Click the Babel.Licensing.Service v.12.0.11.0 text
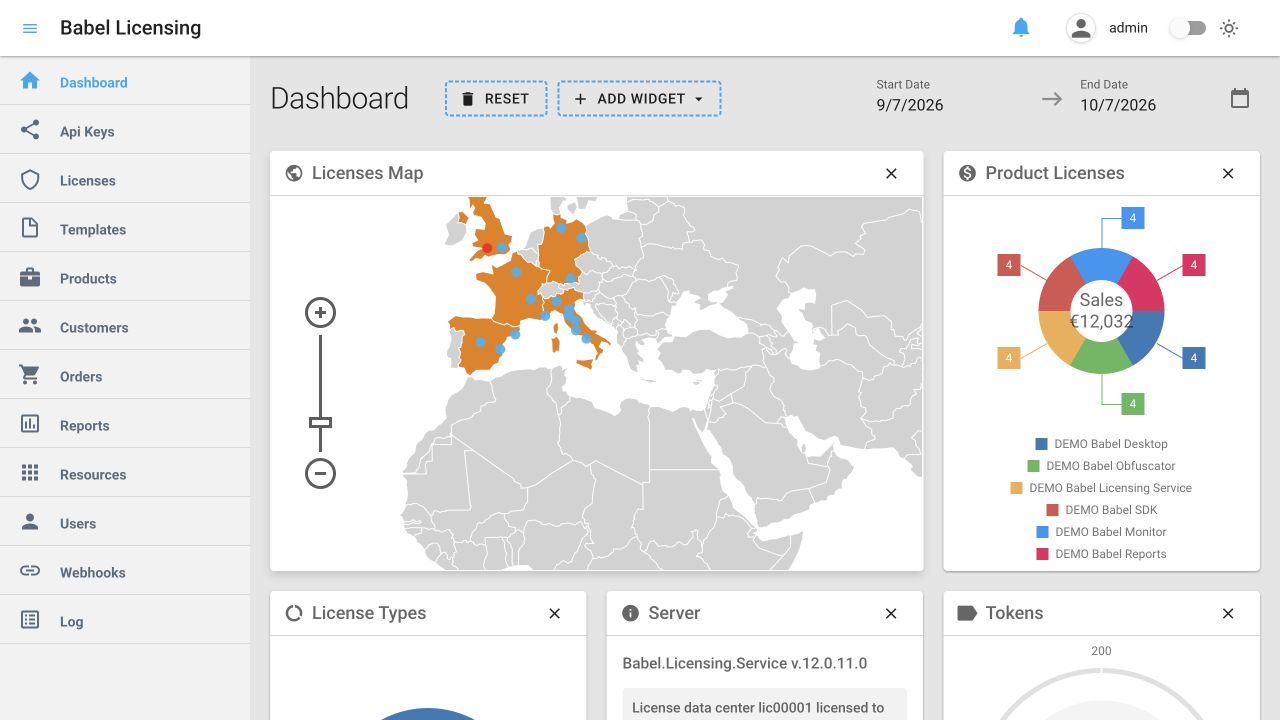1280x720 pixels. (x=745, y=663)
